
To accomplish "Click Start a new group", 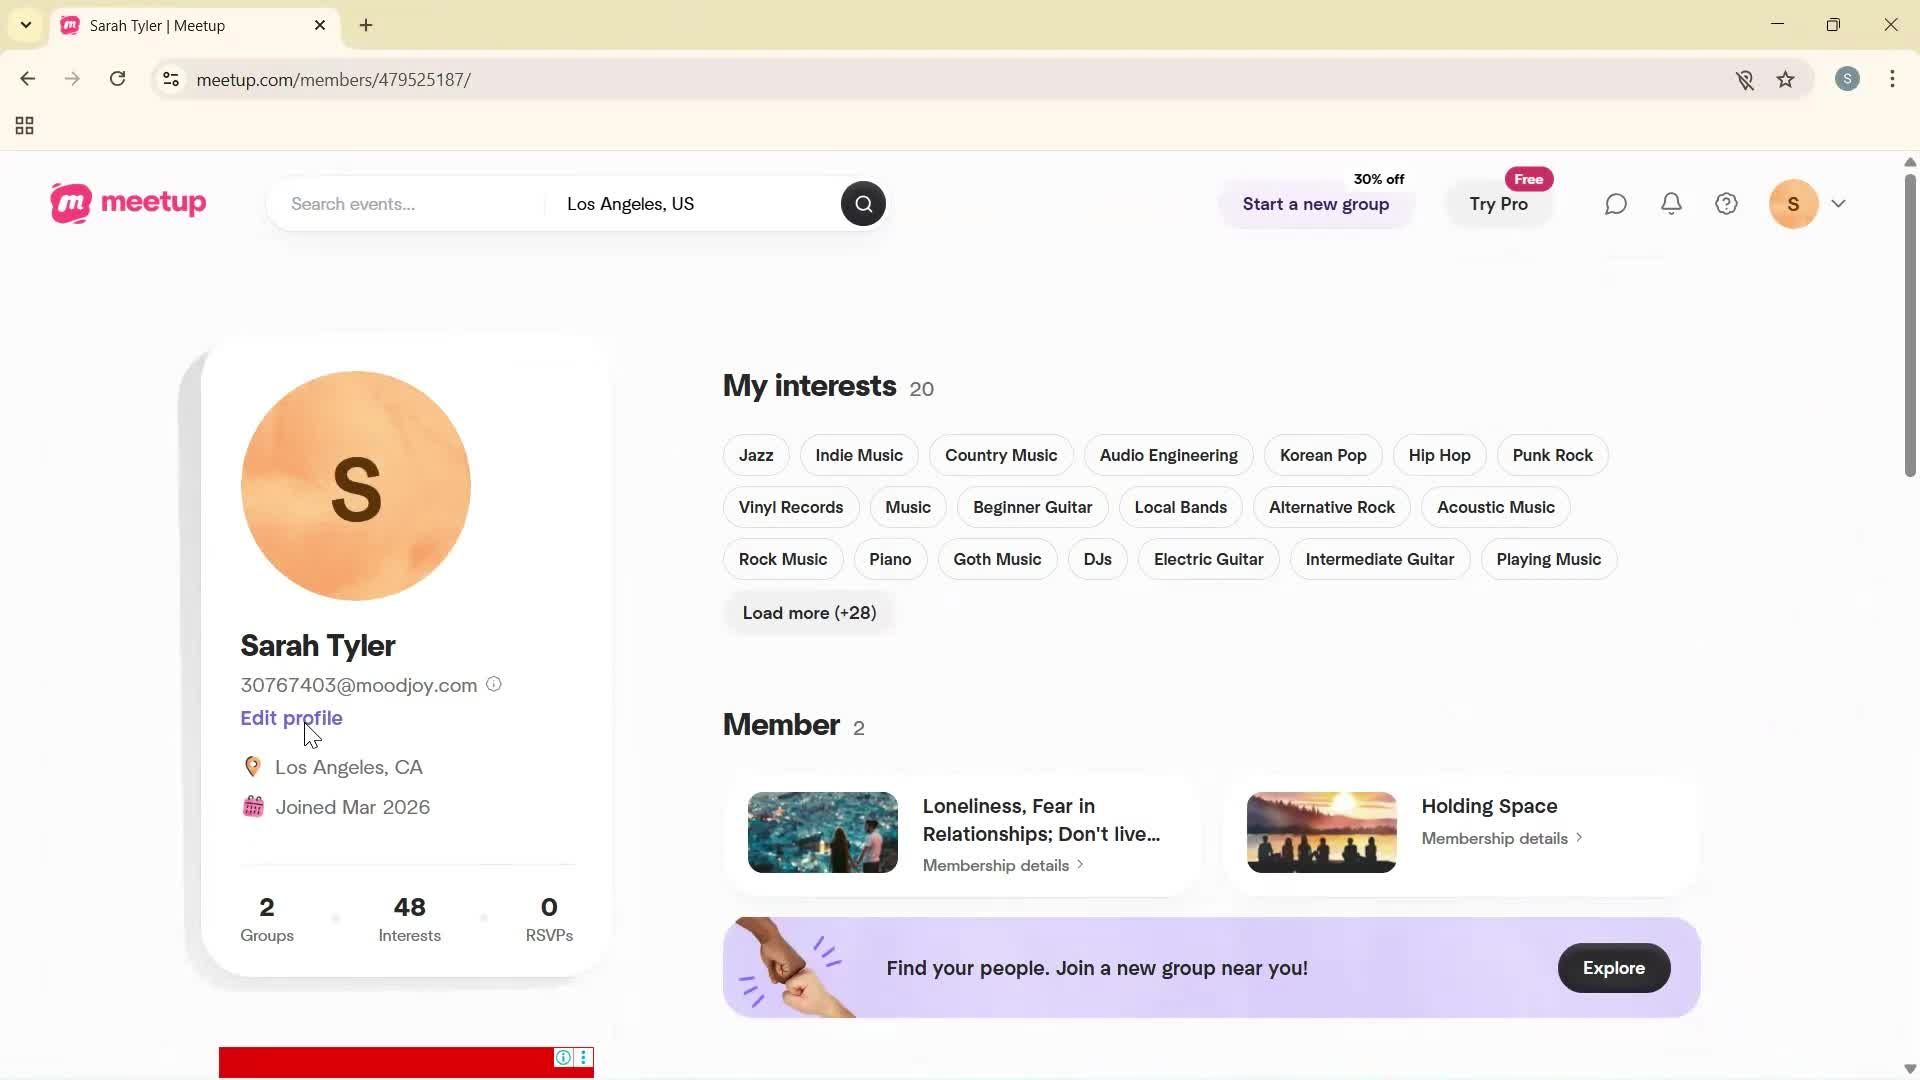I will (1315, 204).
